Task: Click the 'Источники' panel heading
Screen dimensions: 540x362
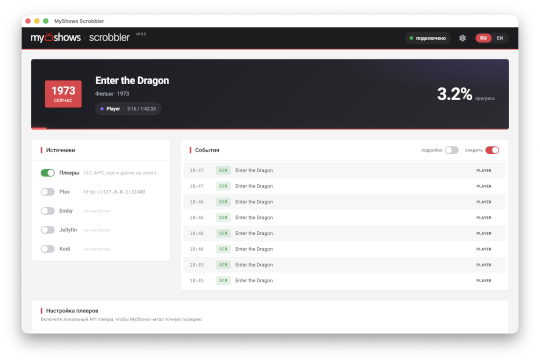Action: tap(61, 150)
